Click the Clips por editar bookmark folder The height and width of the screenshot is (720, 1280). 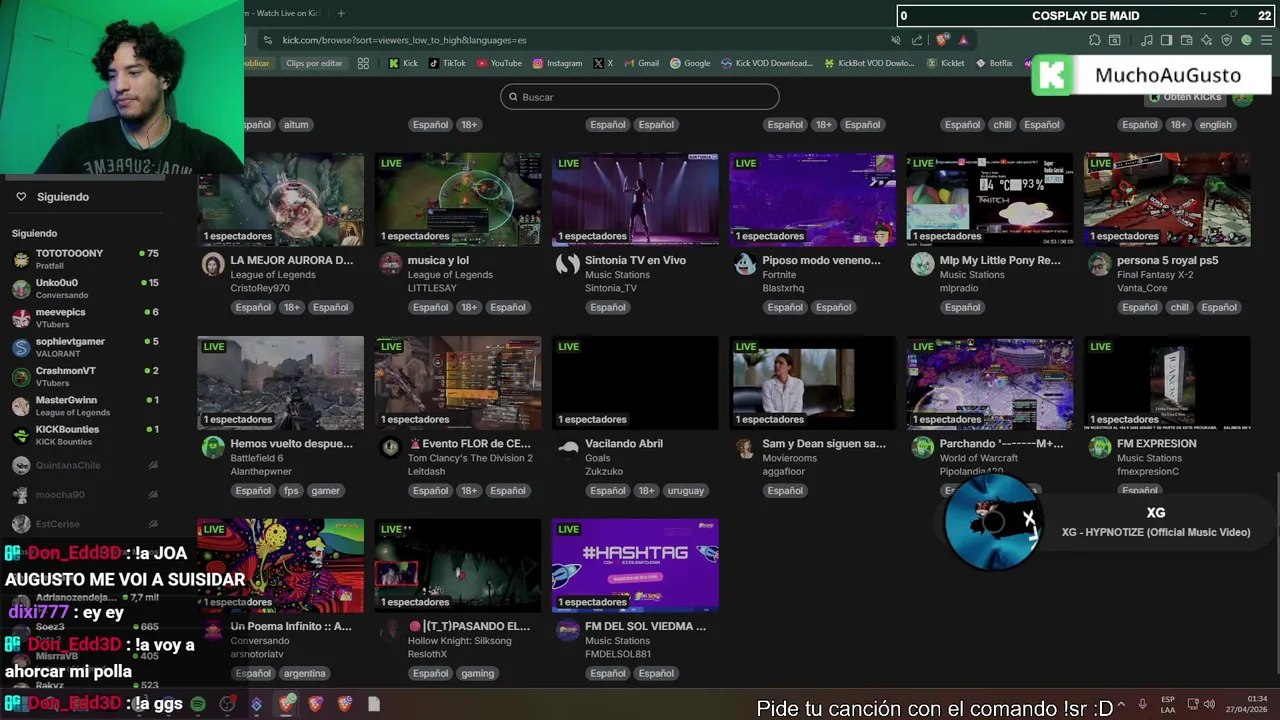[x=314, y=63]
